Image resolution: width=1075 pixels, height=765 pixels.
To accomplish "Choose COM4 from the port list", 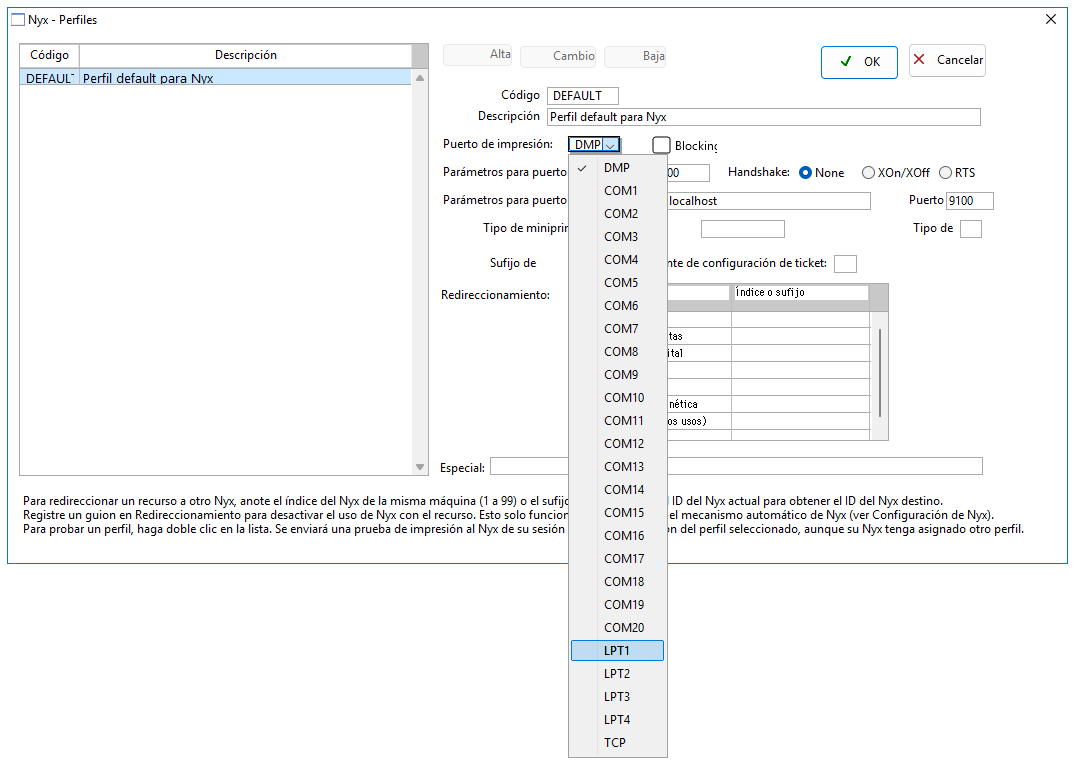I will coord(617,260).
